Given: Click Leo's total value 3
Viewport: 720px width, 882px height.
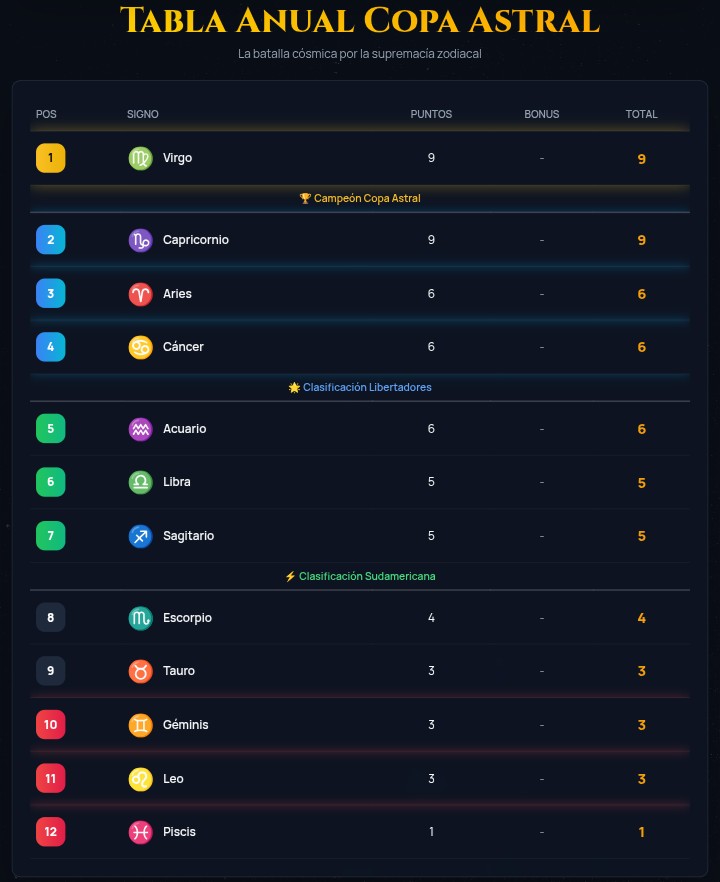Looking at the screenshot, I should (642, 779).
